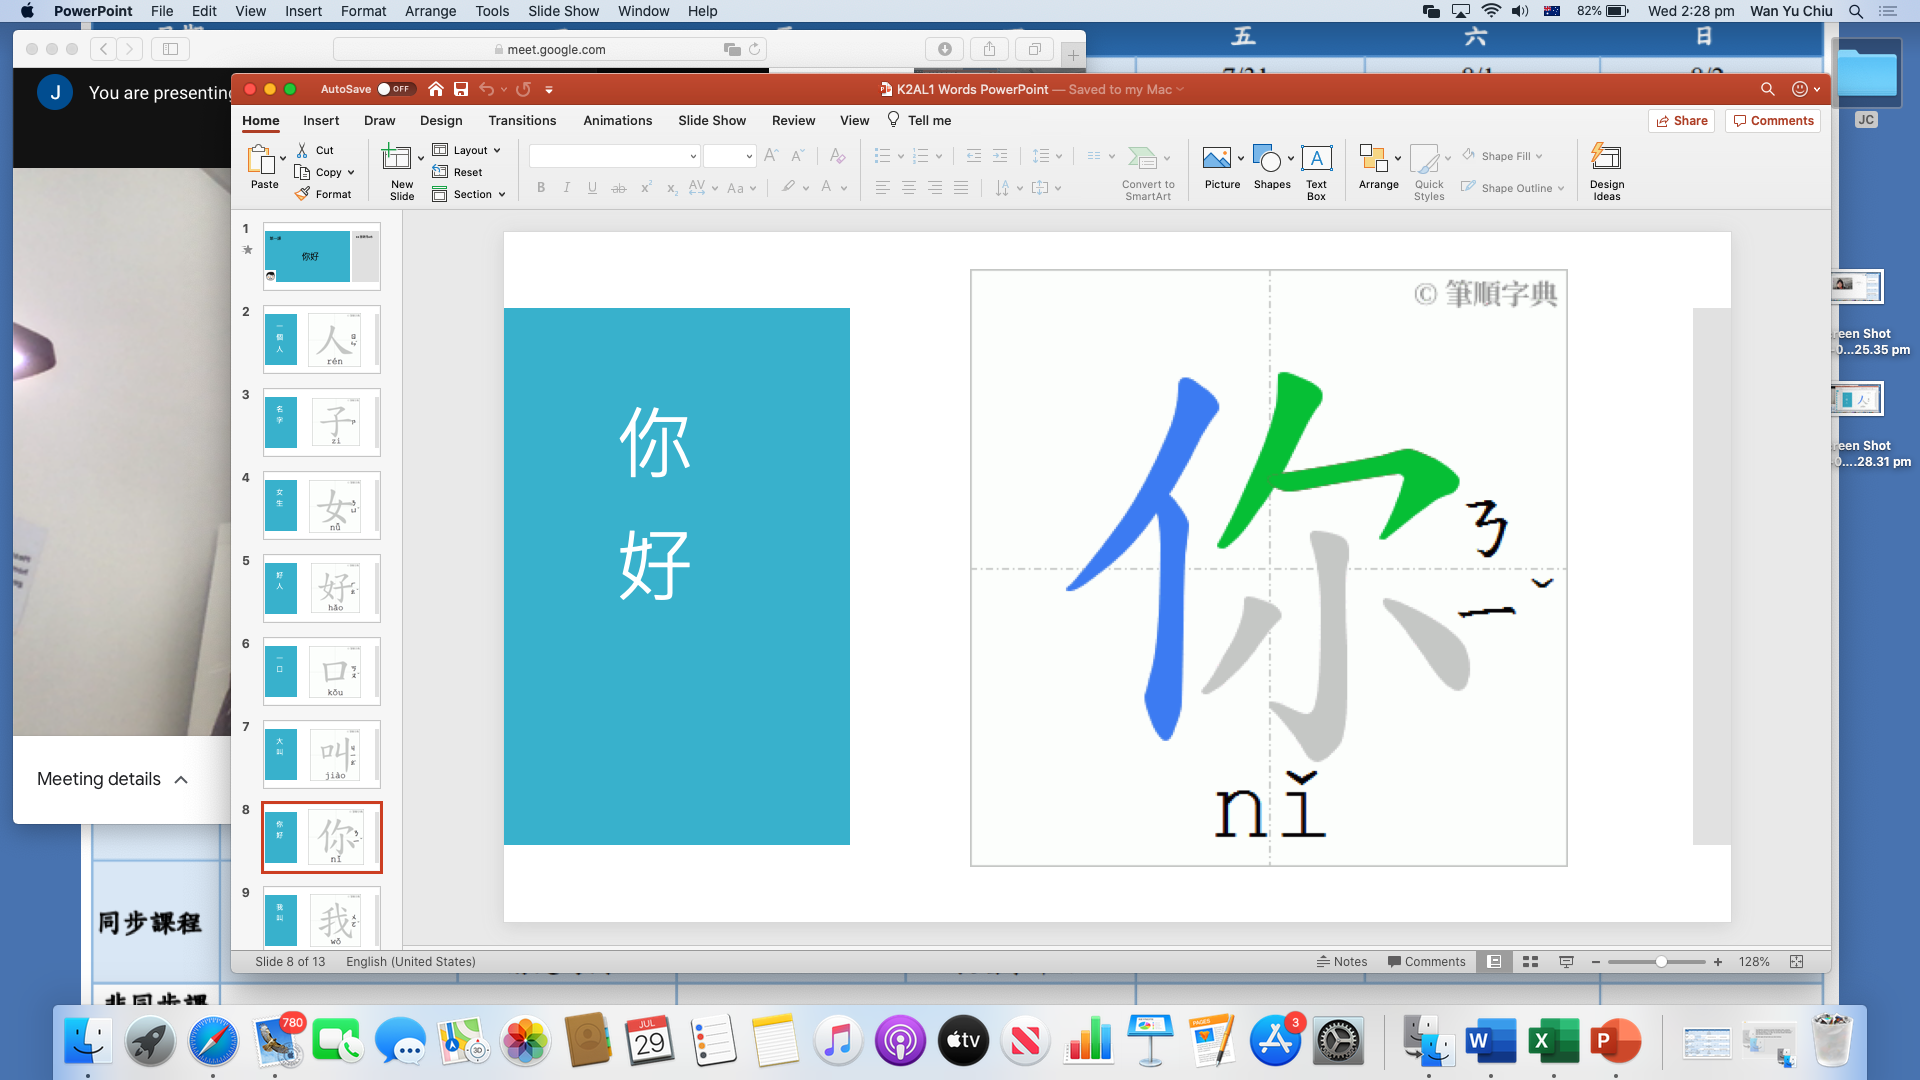
Task: Open the Animations ribbon tab
Action: coord(617,120)
